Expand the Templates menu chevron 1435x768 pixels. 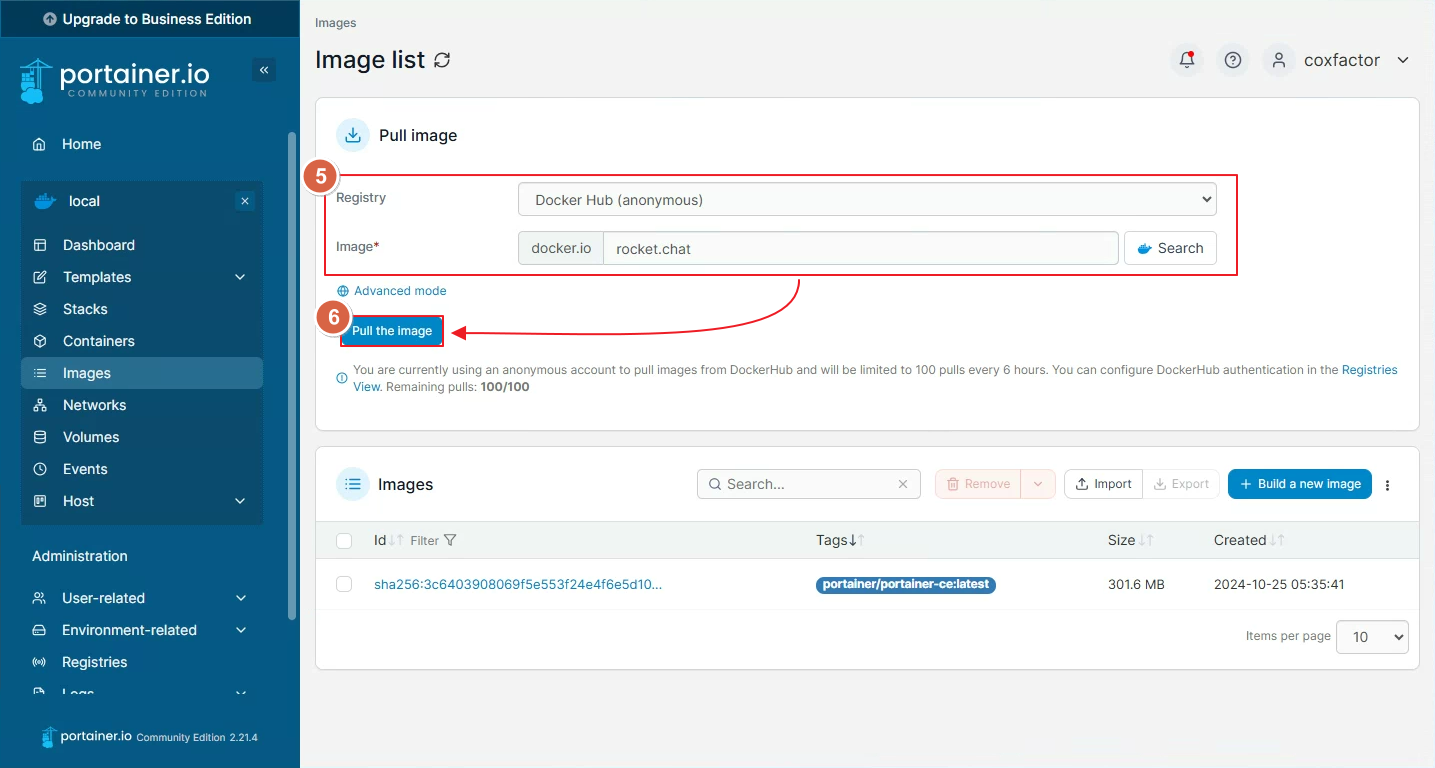pyautogui.click(x=240, y=277)
